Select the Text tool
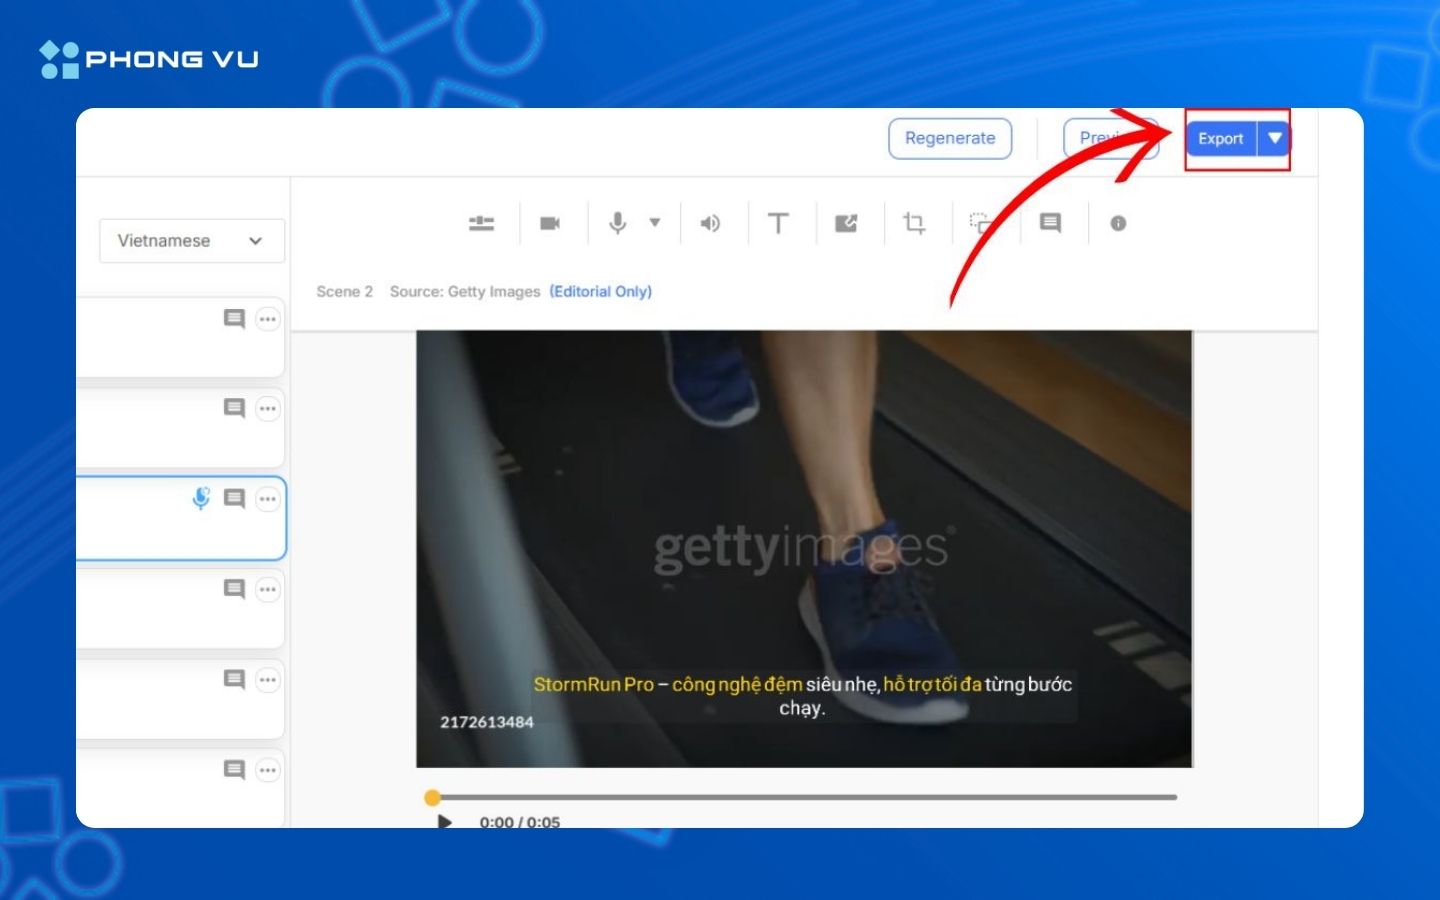This screenshot has width=1440, height=900. point(779,223)
